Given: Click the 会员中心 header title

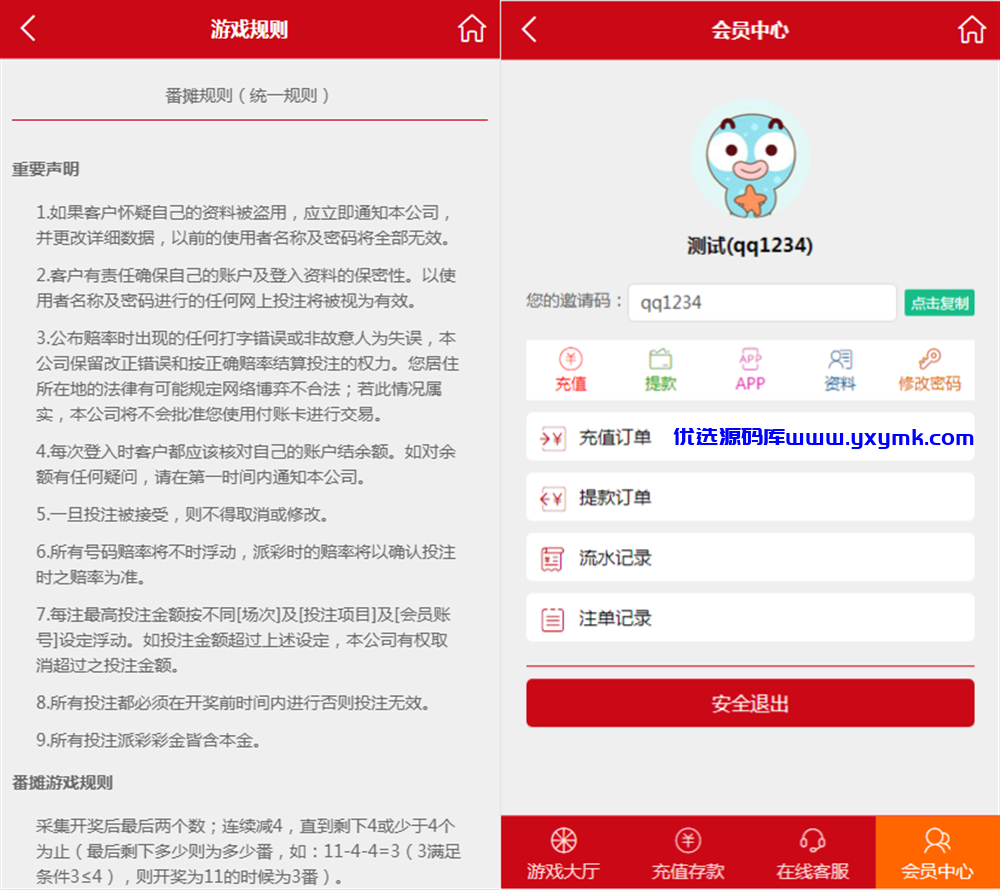Looking at the screenshot, I should click(x=750, y=30).
